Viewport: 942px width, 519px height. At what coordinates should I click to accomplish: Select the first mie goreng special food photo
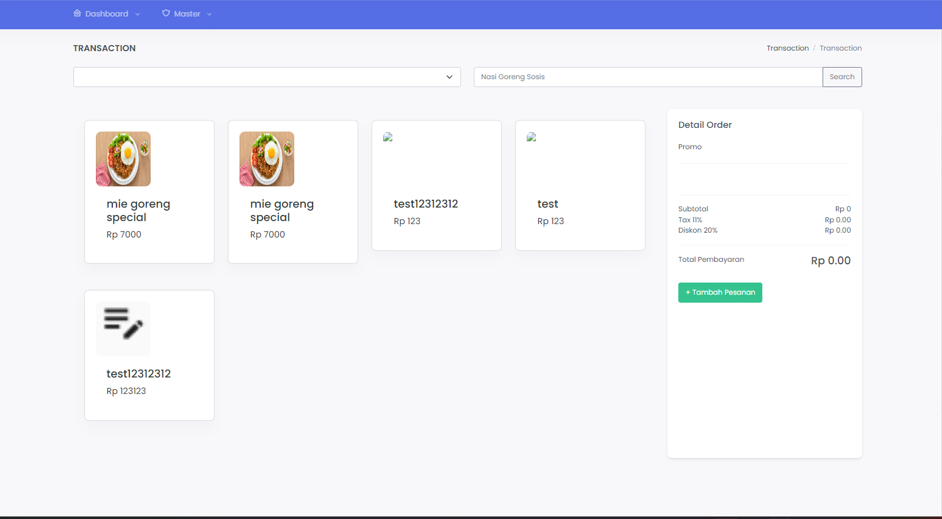(x=123, y=159)
